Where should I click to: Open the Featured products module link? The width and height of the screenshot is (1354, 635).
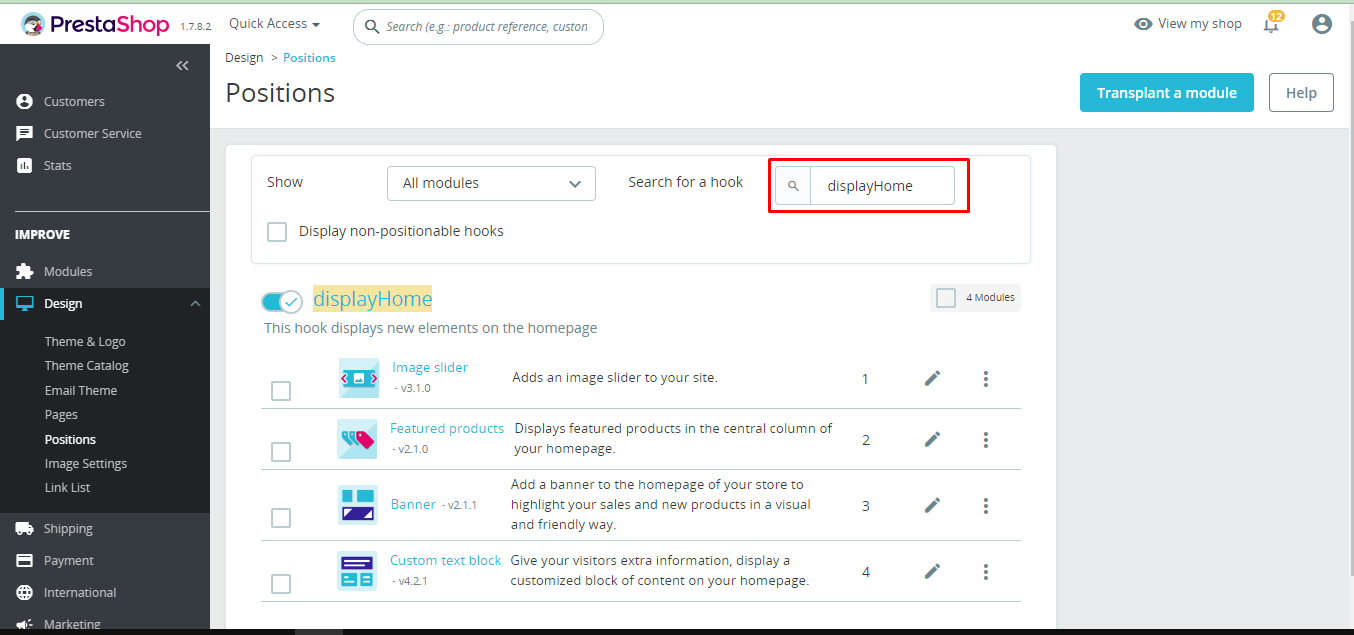point(447,428)
